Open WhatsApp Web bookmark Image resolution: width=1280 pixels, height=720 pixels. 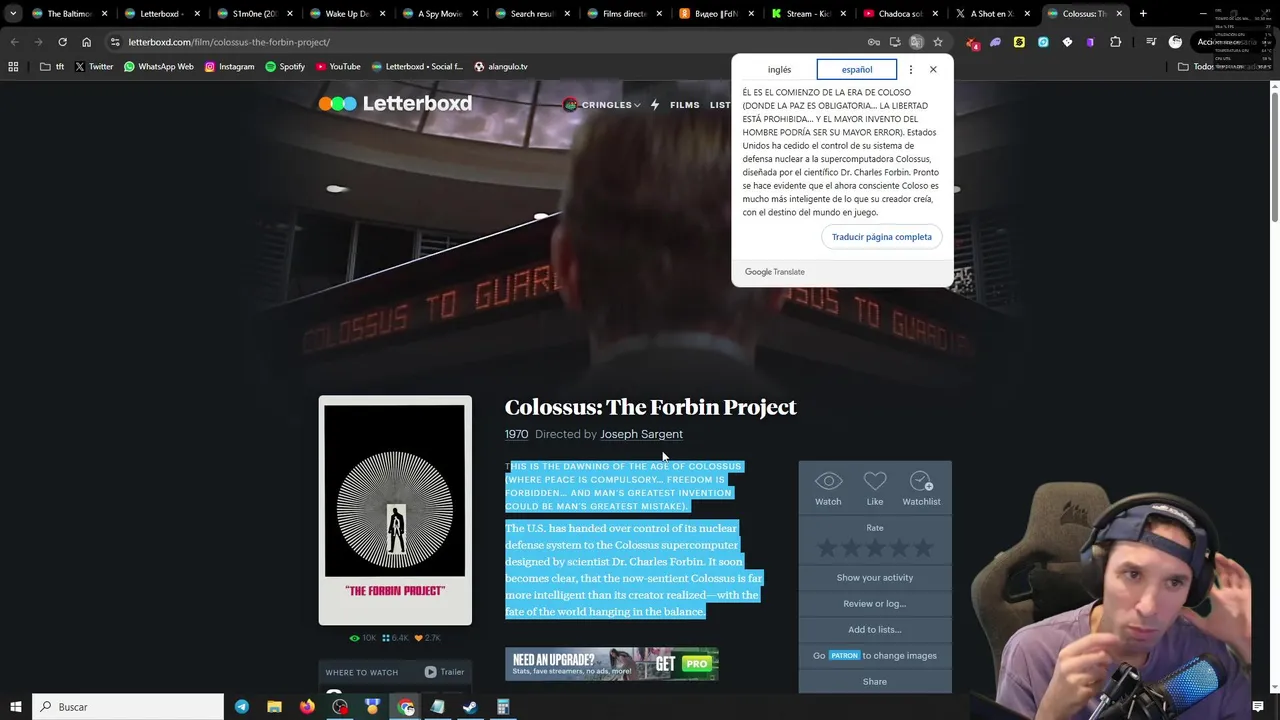[158, 66]
